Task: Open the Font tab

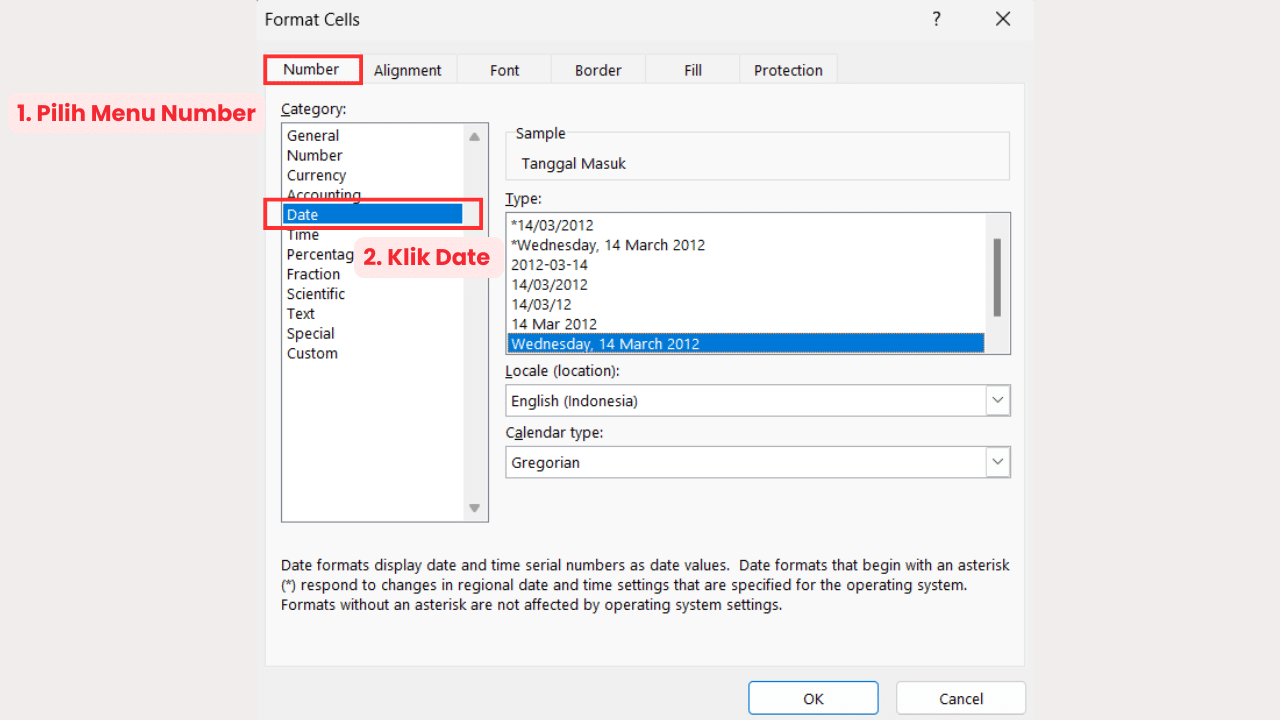Action: pyautogui.click(x=504, y=70)
